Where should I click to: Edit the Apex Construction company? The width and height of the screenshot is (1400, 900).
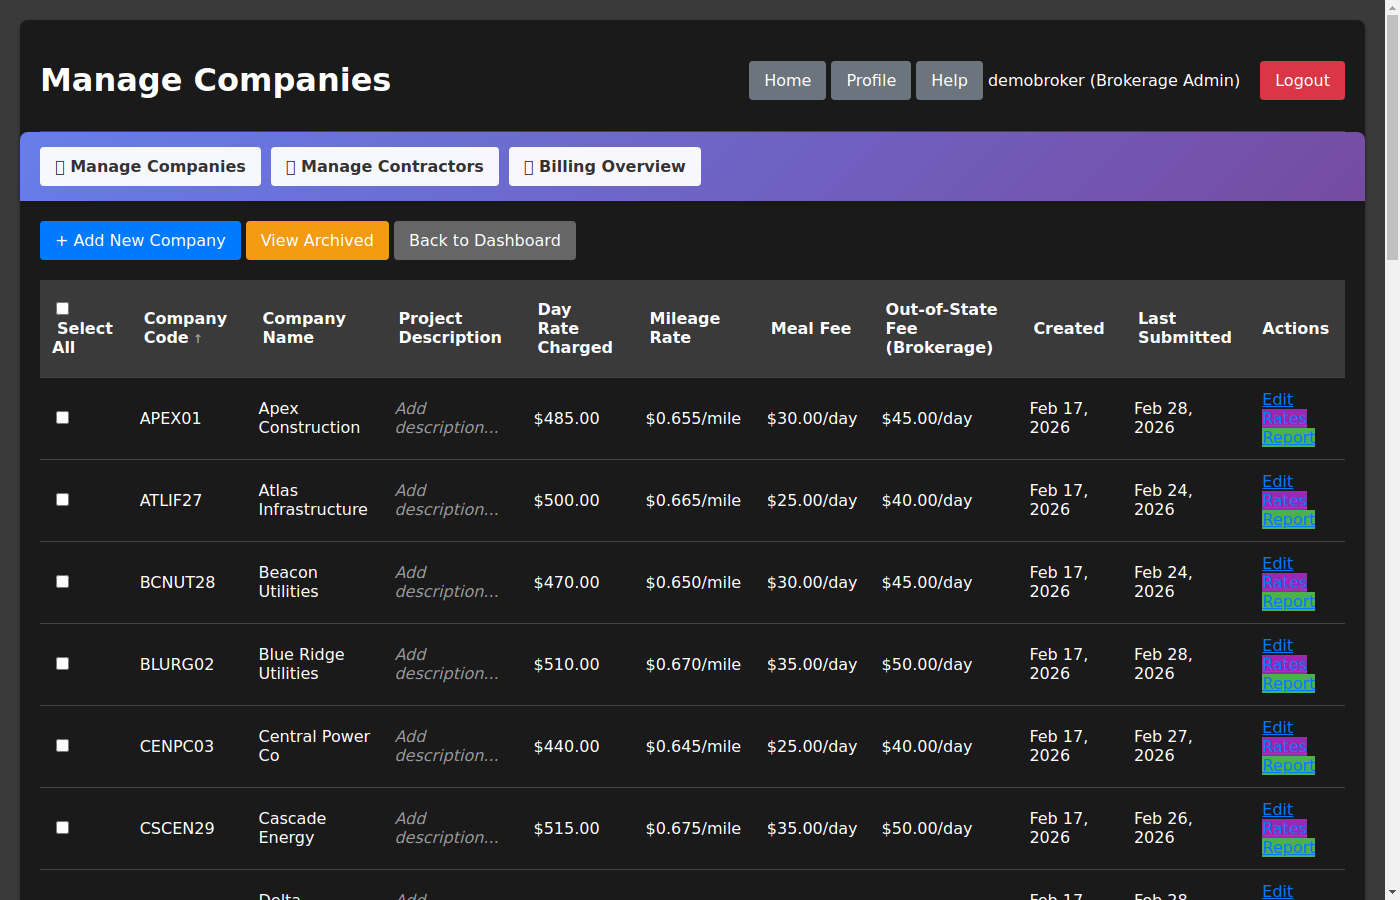coord(1277,399)
